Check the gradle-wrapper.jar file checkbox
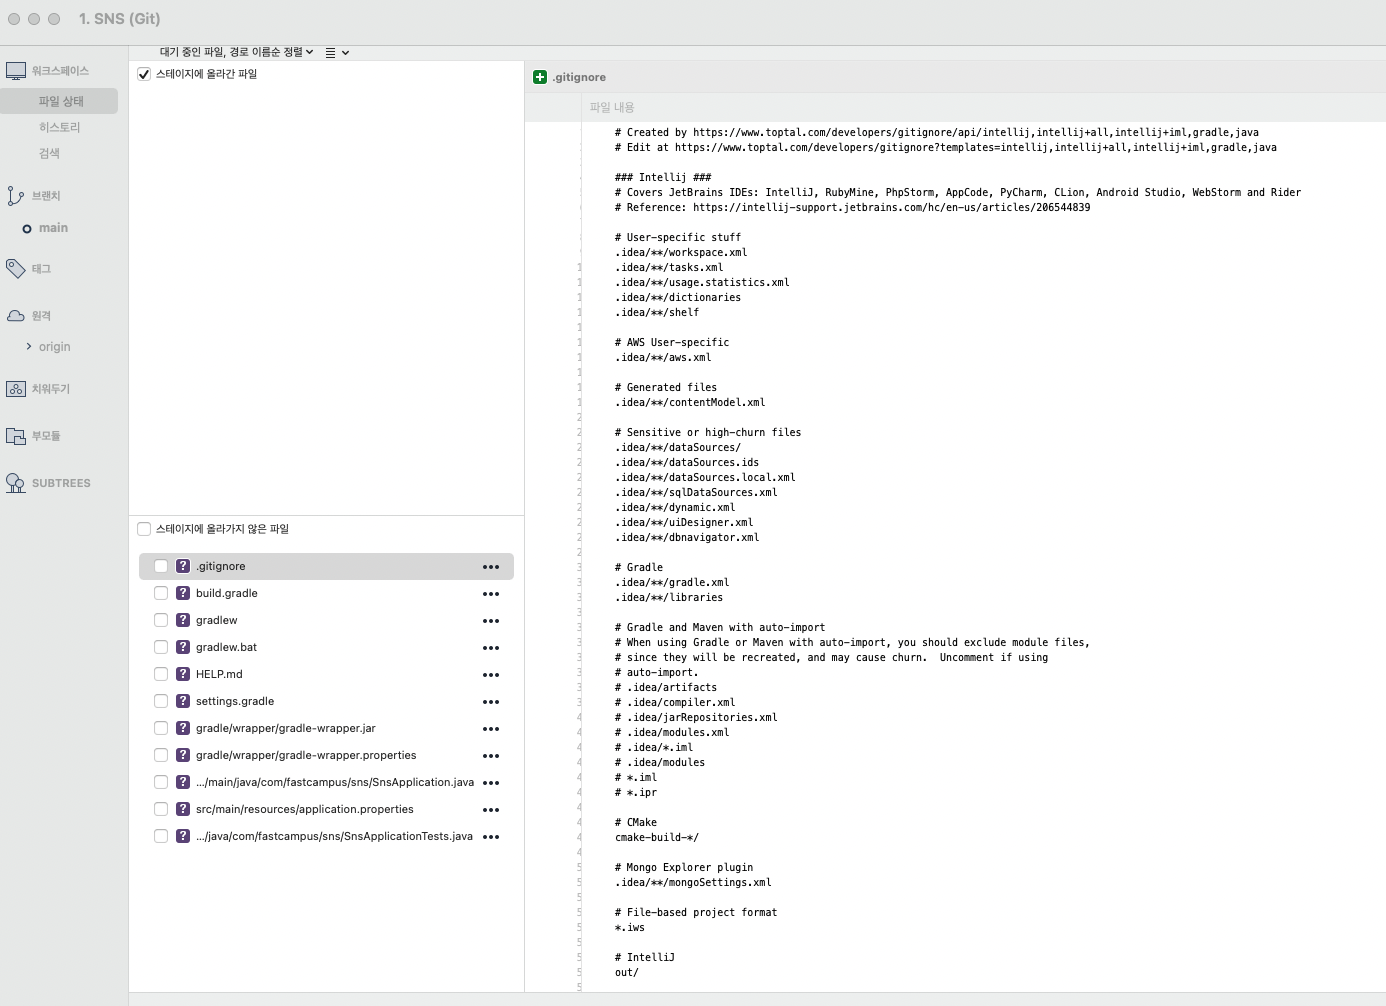This screenshot has height=1006, width=1386. pyautogui.click(x=161, y=728)
